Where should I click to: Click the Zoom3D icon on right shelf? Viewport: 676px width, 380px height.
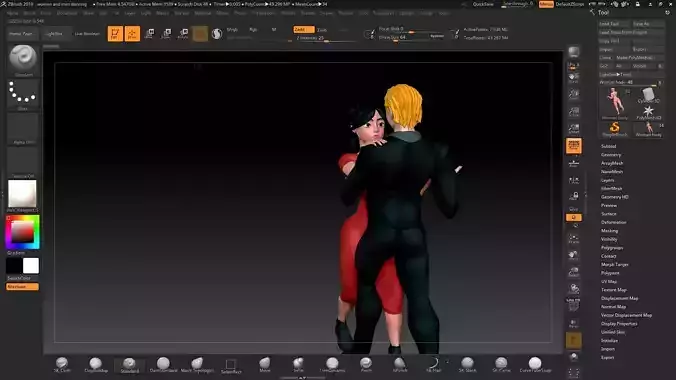pos(573,273)
